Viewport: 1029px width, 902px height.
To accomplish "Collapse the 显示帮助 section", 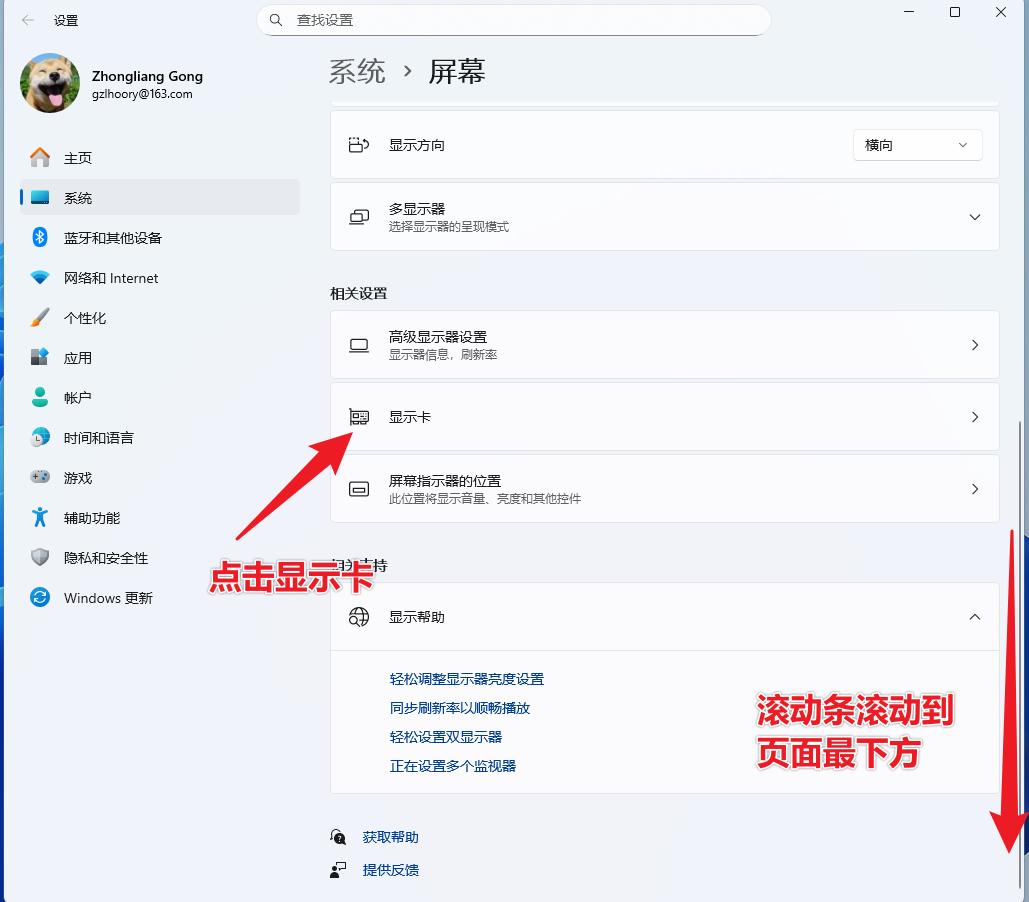I will click(974, 617).
